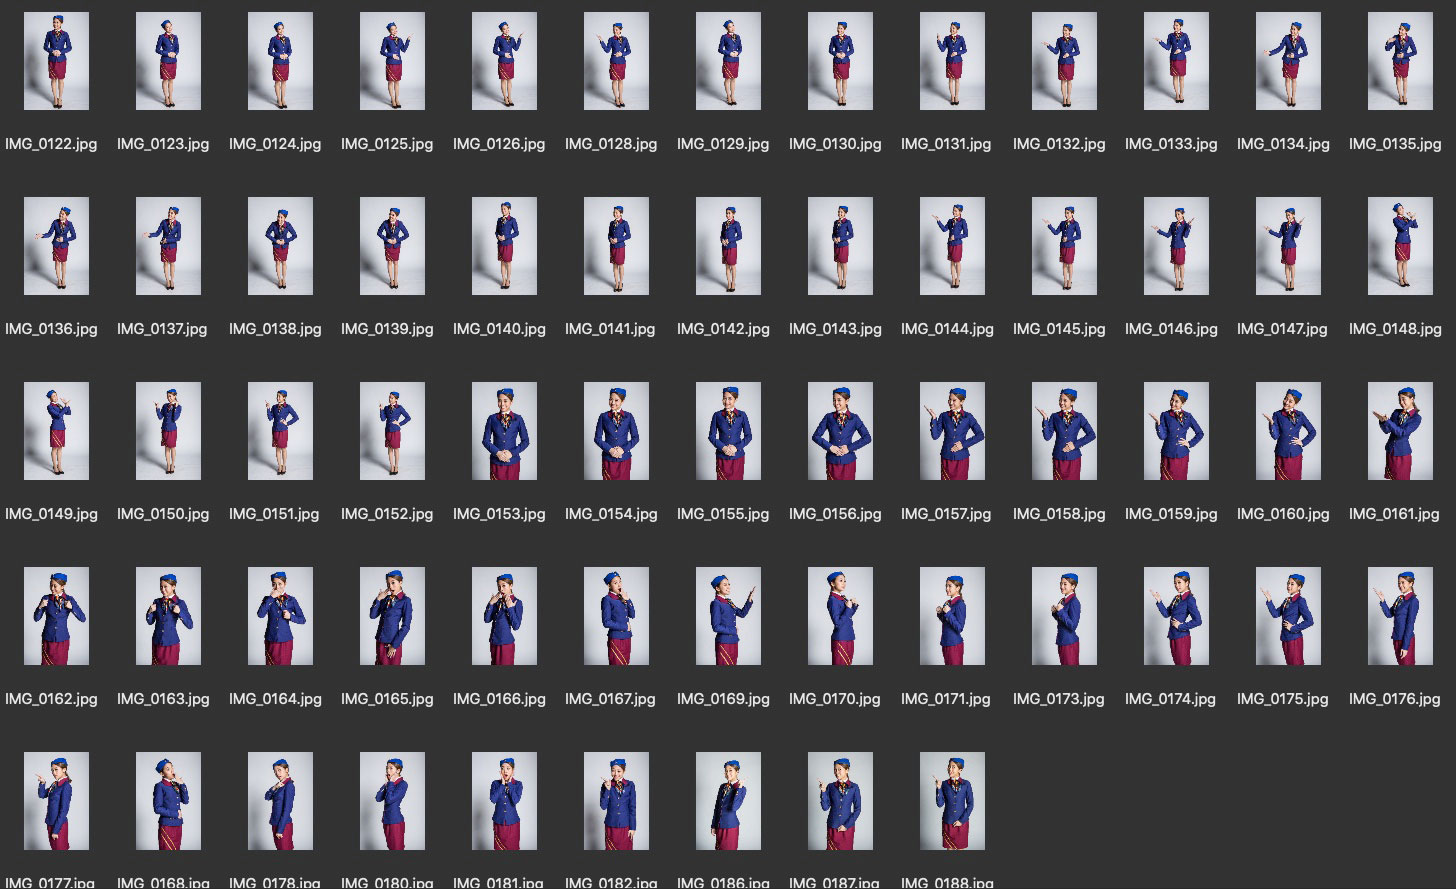1456x889 pixels.
Task: Click the IMG_0155.jpg filename text
Action: 723,514
